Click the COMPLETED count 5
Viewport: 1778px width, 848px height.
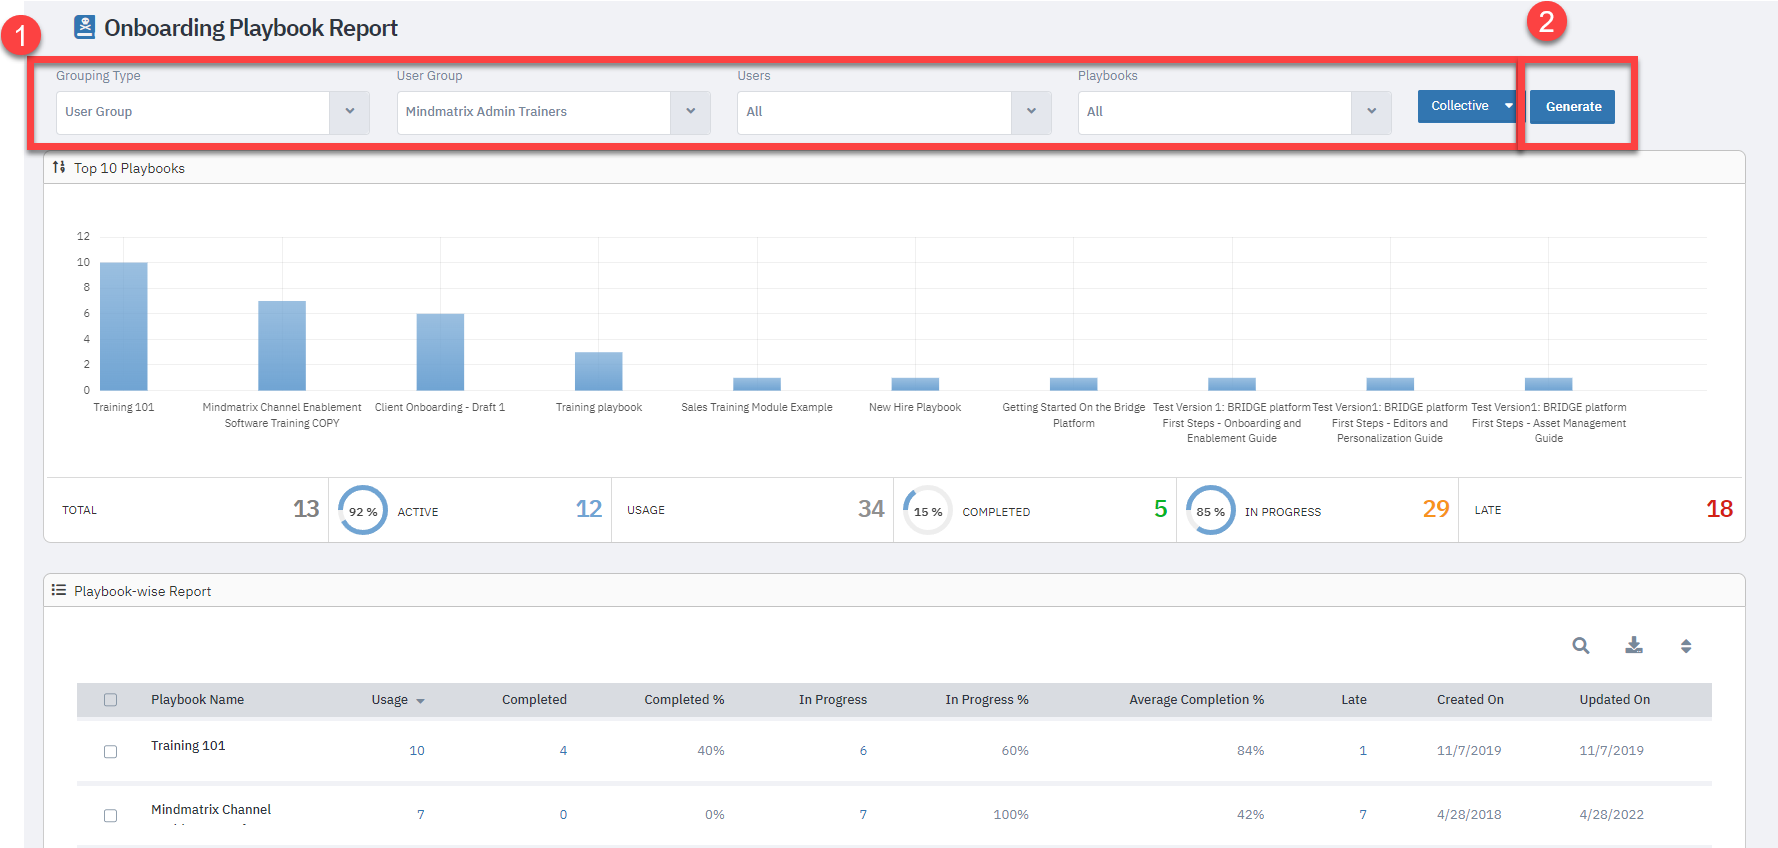coord(1161,509)
